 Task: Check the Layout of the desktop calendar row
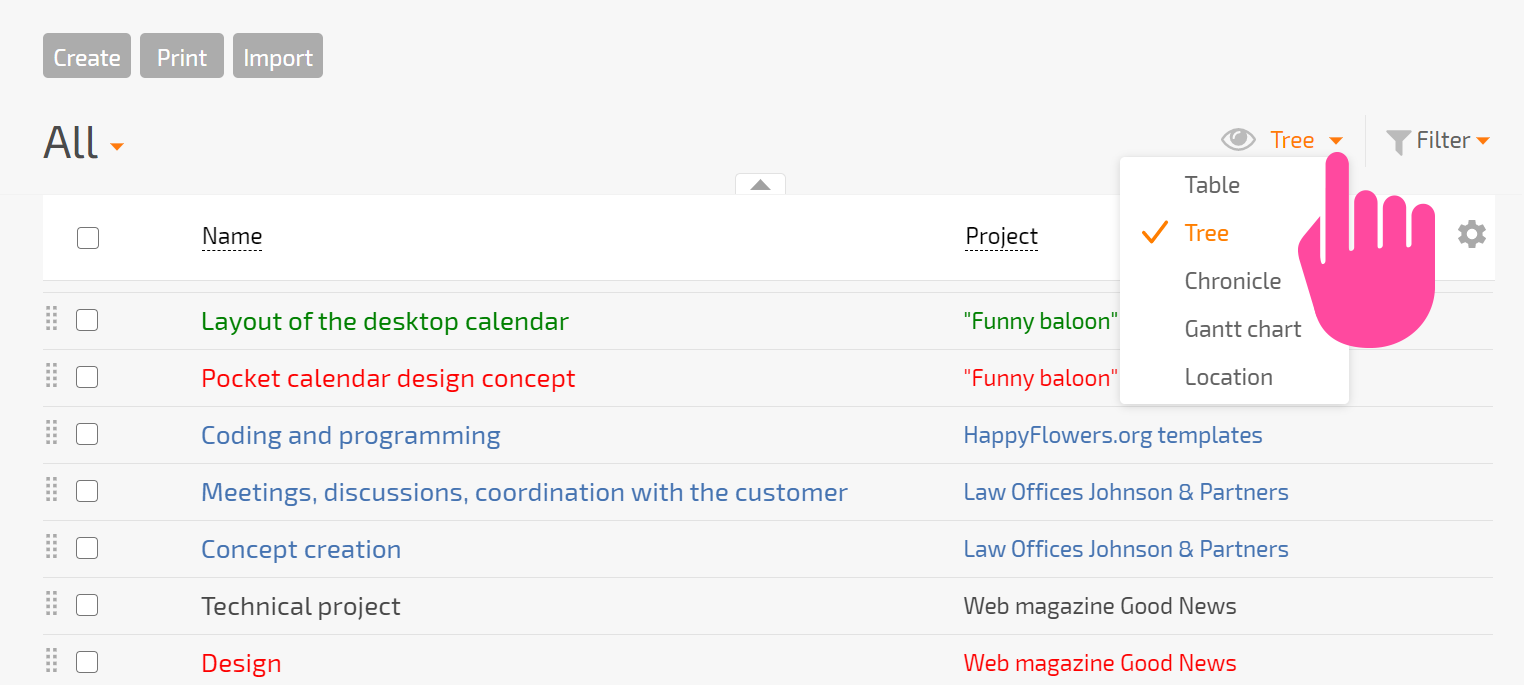tap(87, 320)
